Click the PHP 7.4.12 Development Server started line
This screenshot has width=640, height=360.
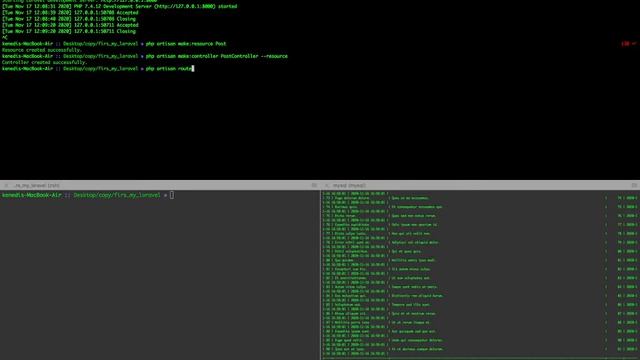click(119, 6)
